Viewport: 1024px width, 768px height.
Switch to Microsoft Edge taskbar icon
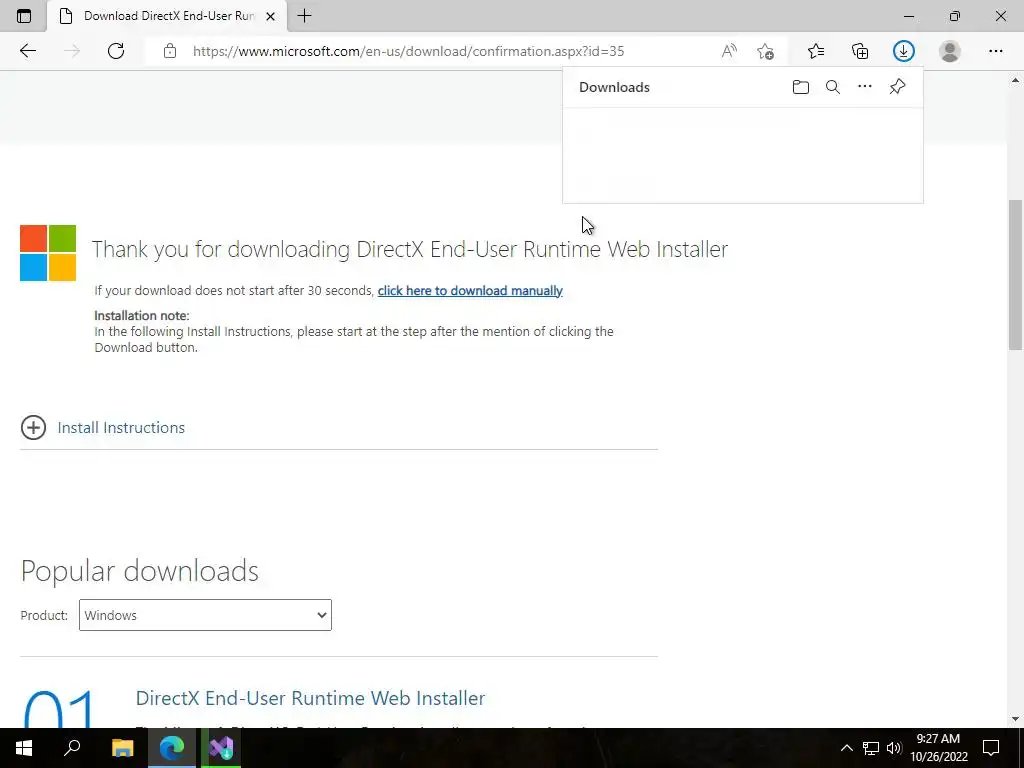[x=172, y=748]
